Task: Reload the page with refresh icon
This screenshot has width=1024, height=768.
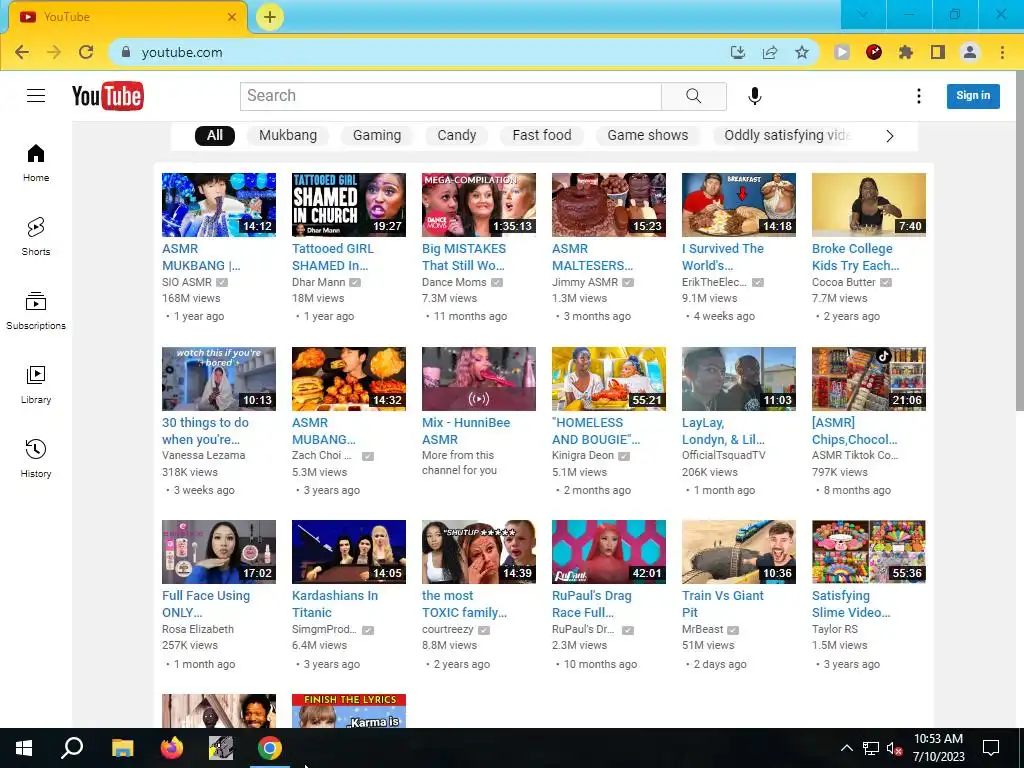Action: tap(86, 52)
